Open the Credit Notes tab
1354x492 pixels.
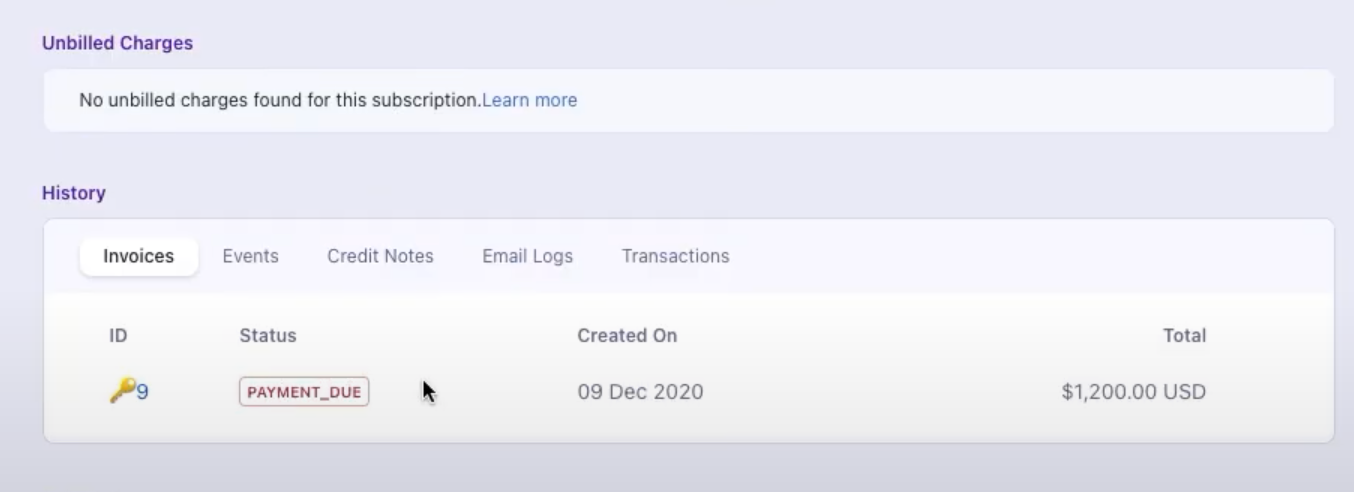tap(380, 256)
